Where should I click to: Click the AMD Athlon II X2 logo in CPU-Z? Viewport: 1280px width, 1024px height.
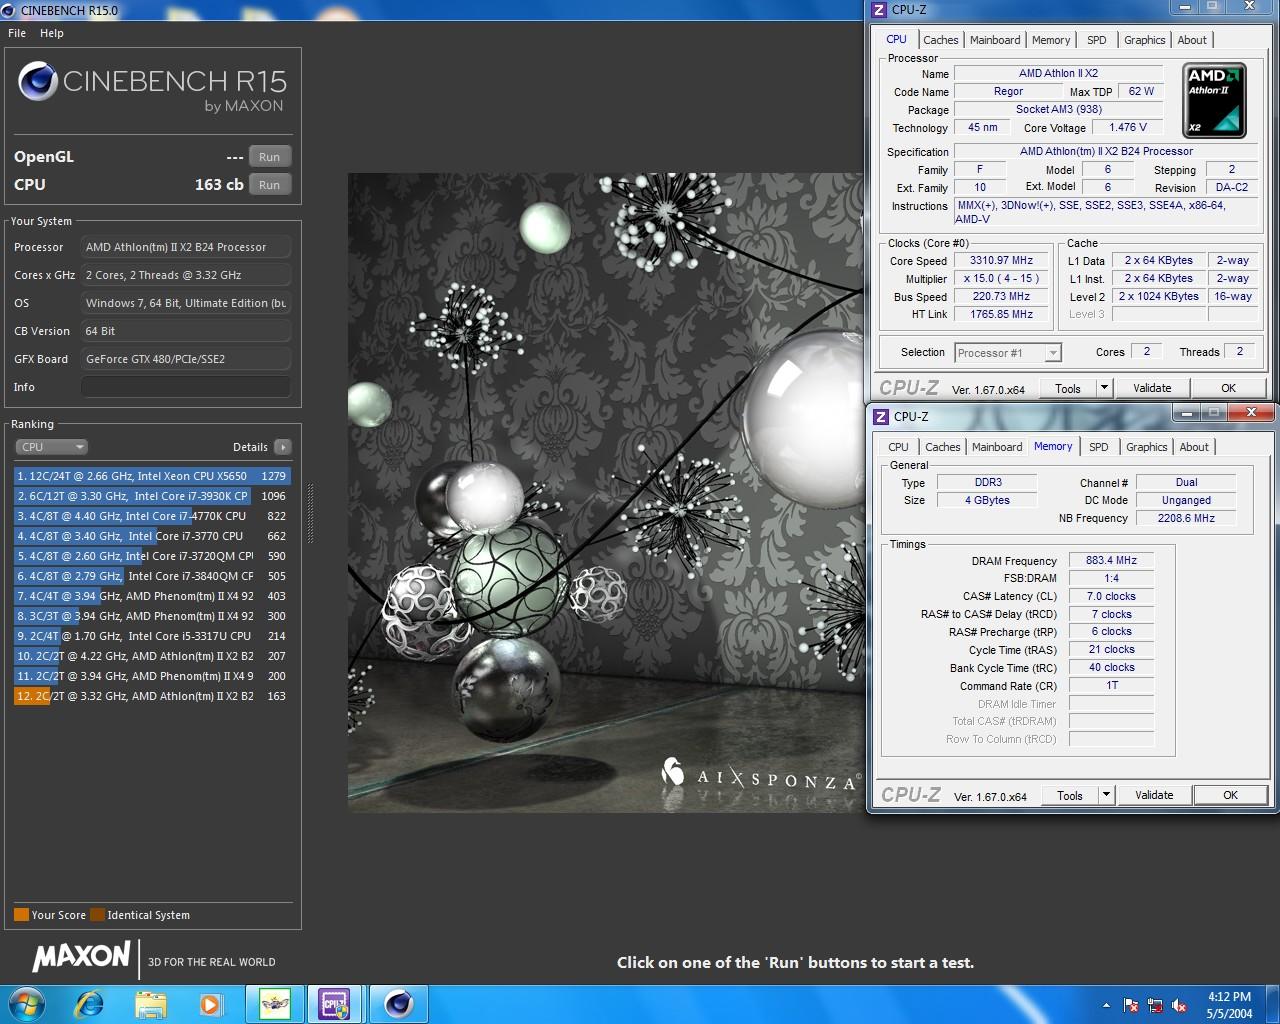1214,101
